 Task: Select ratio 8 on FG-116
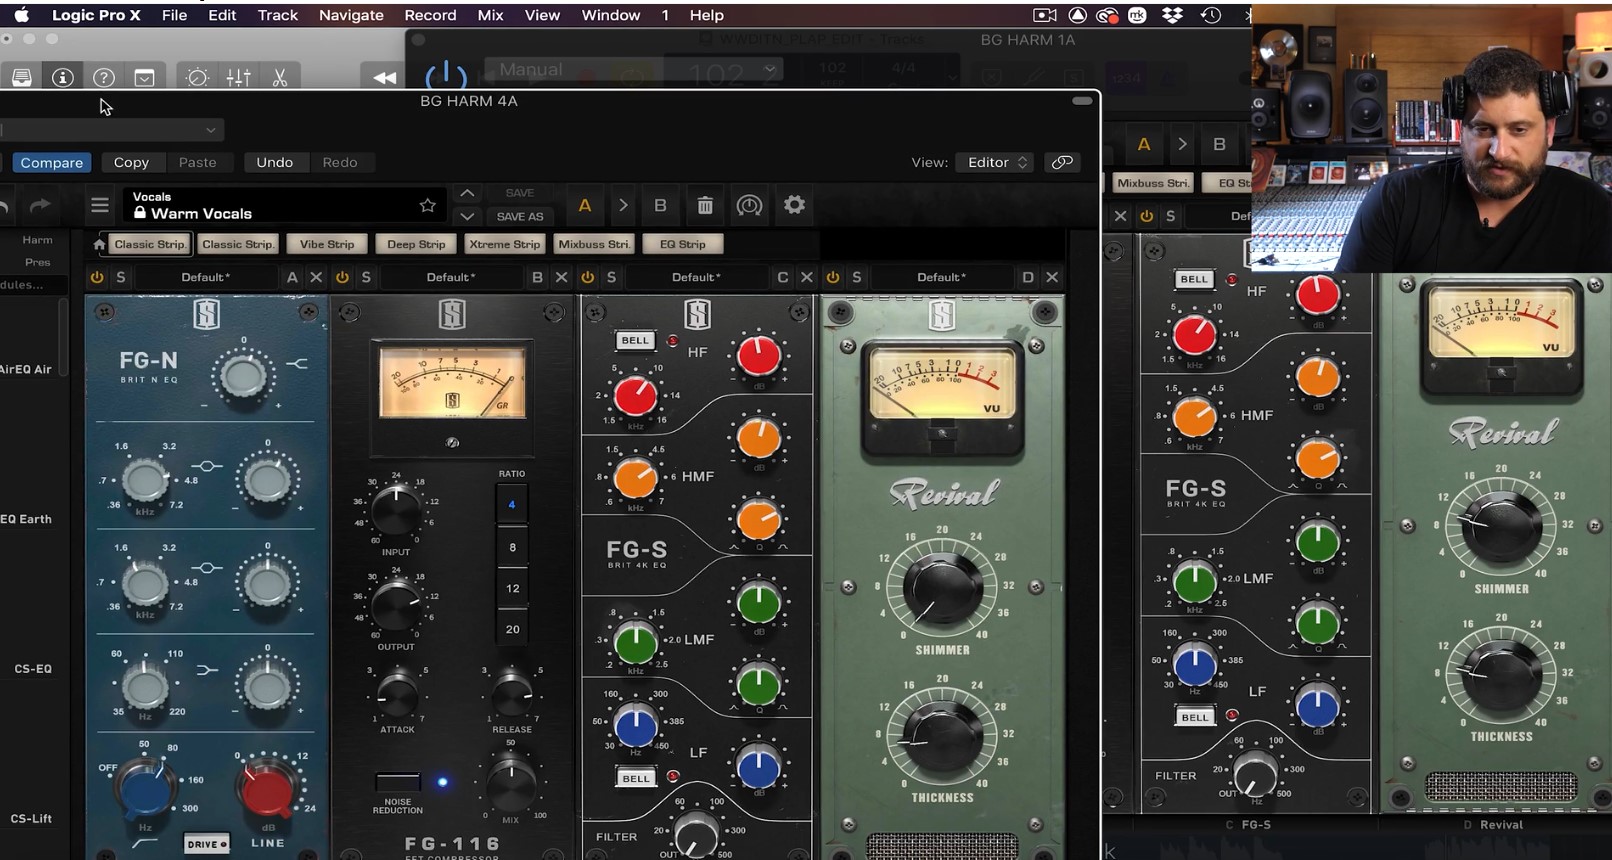[513, 547]
